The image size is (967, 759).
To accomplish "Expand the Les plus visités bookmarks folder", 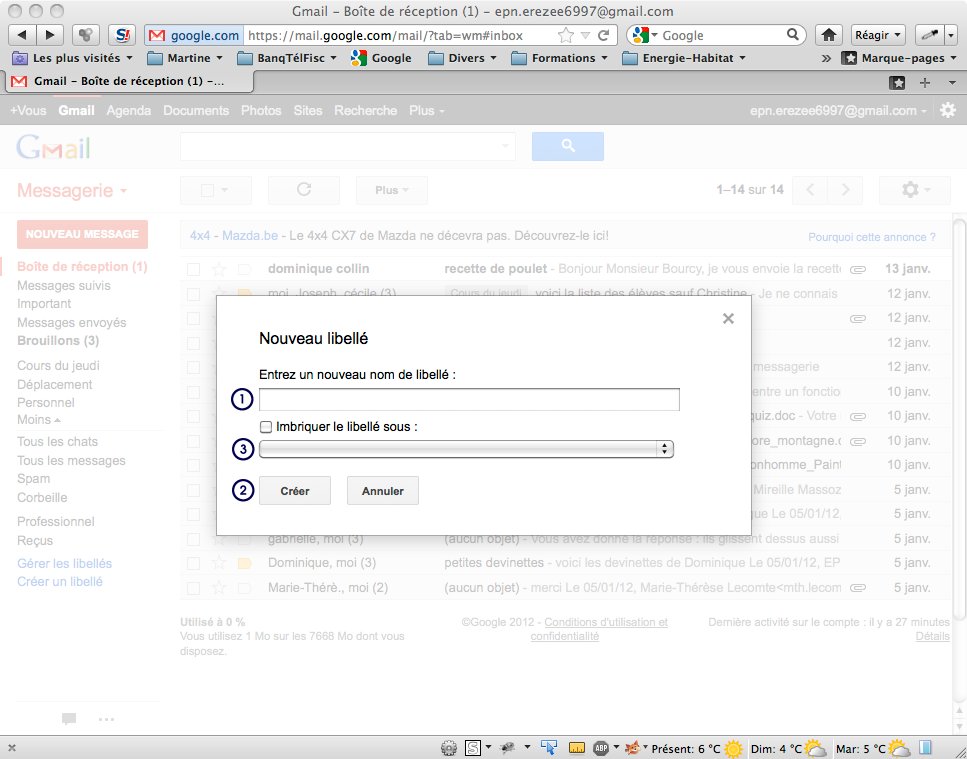I will click(x=73, y=59).
